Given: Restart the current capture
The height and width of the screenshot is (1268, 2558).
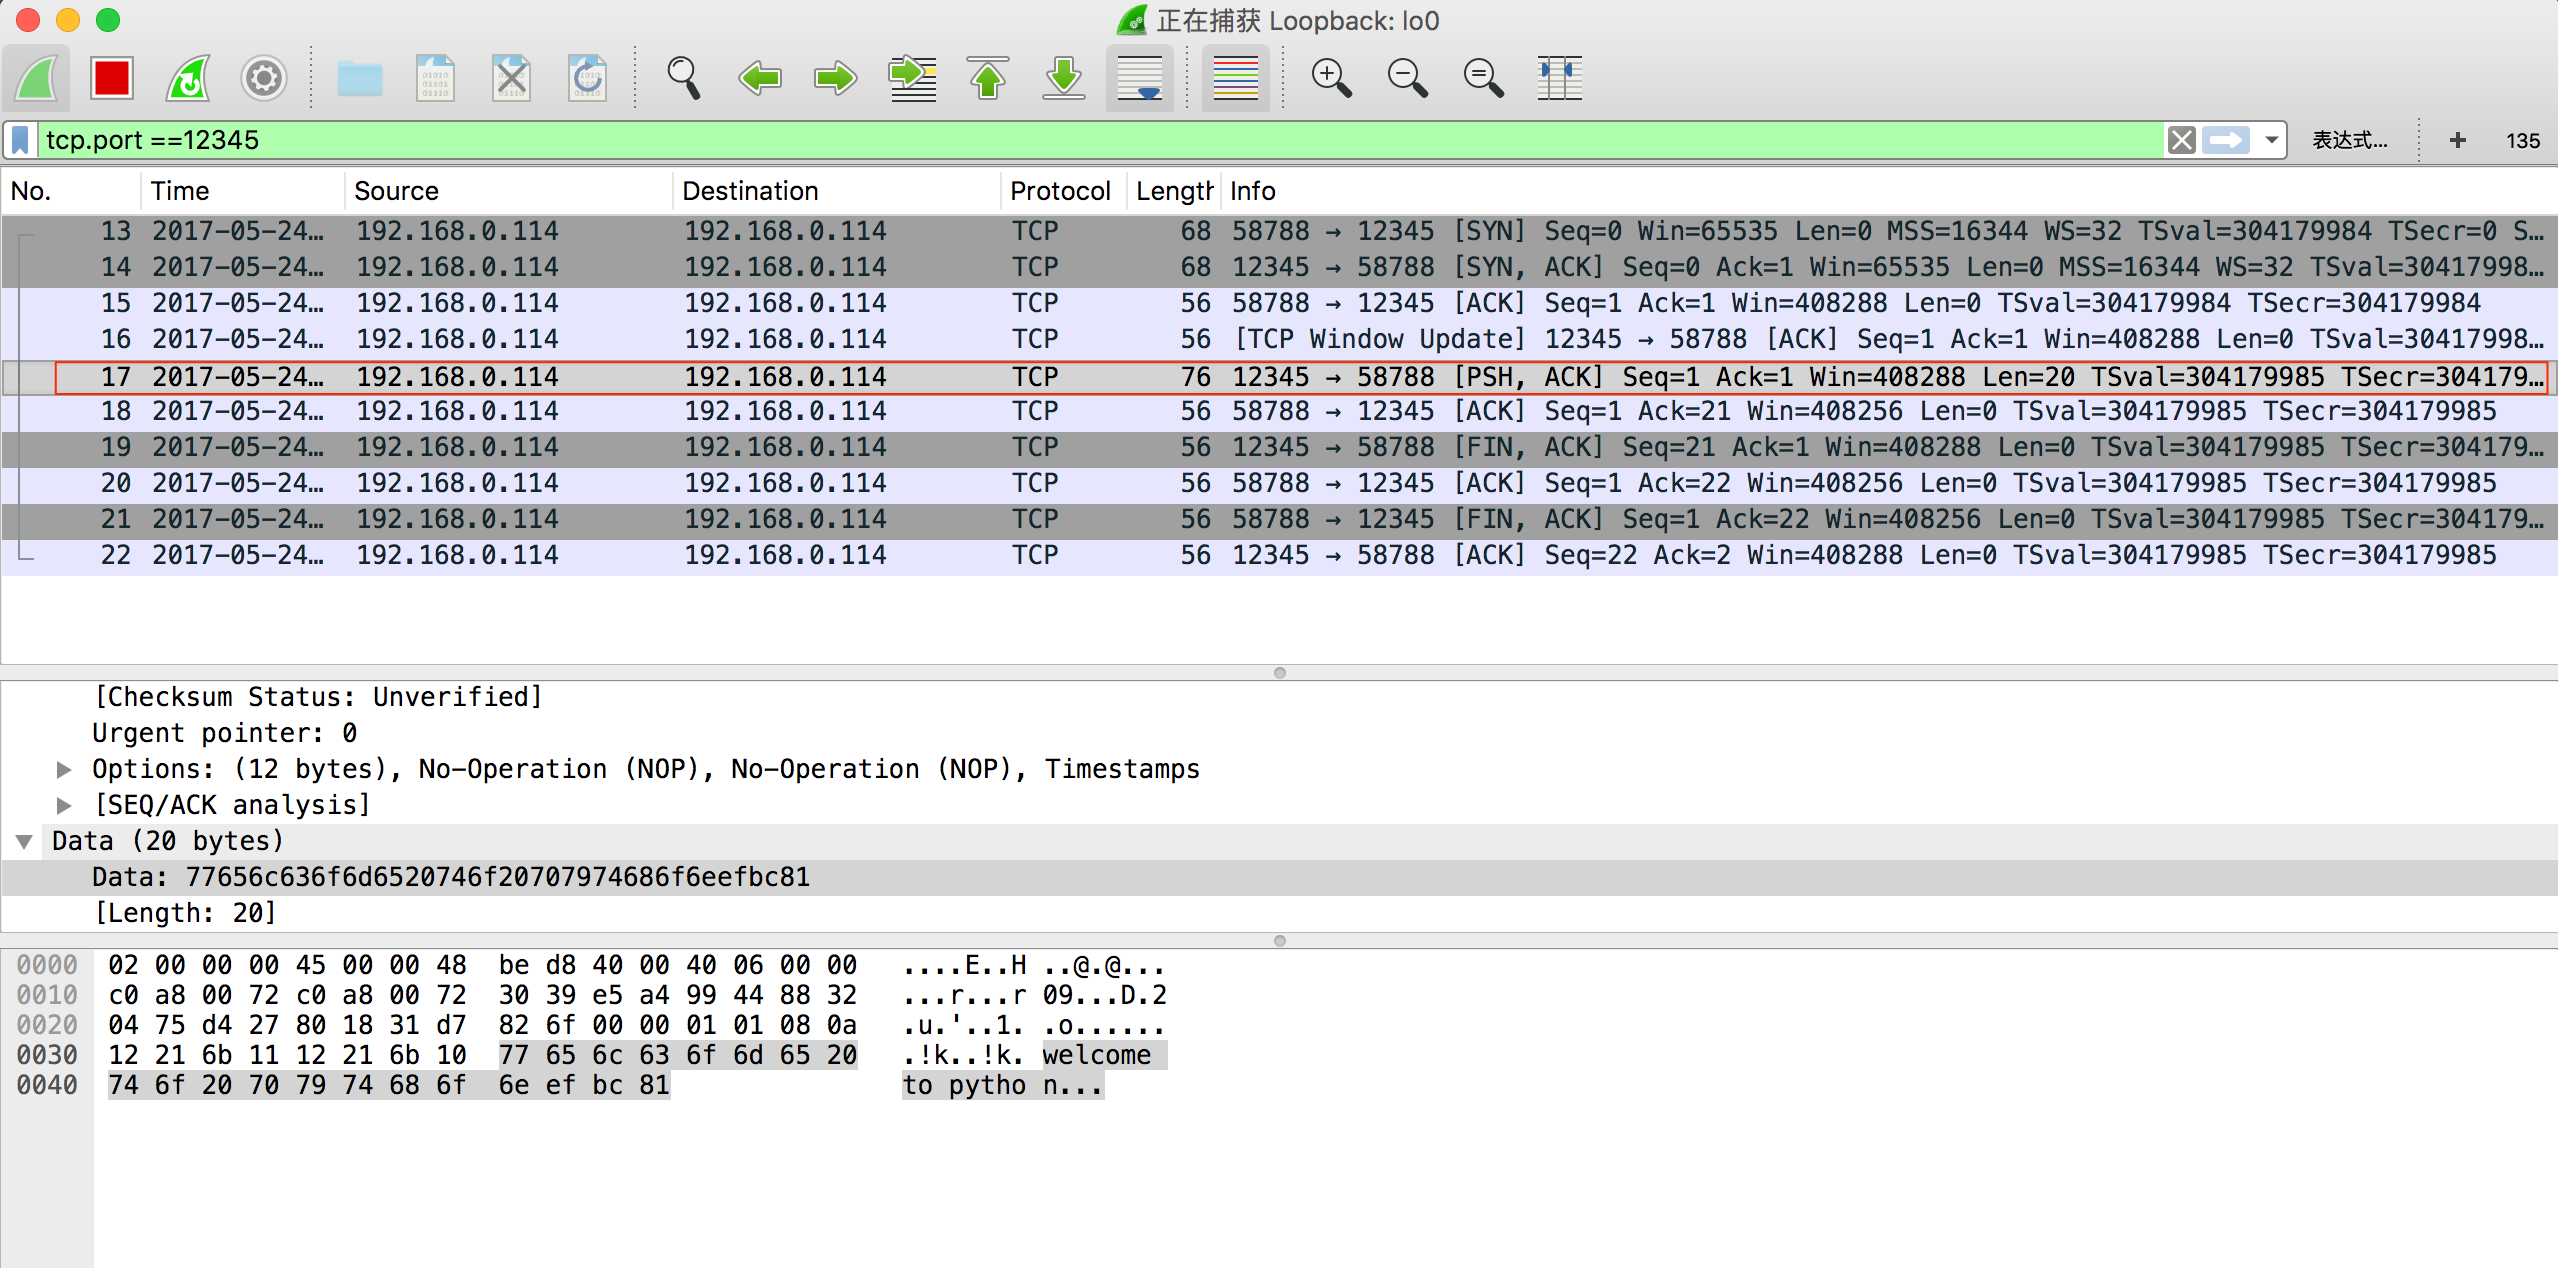Looking at the screenshot, I should click(x=188, y=78).
